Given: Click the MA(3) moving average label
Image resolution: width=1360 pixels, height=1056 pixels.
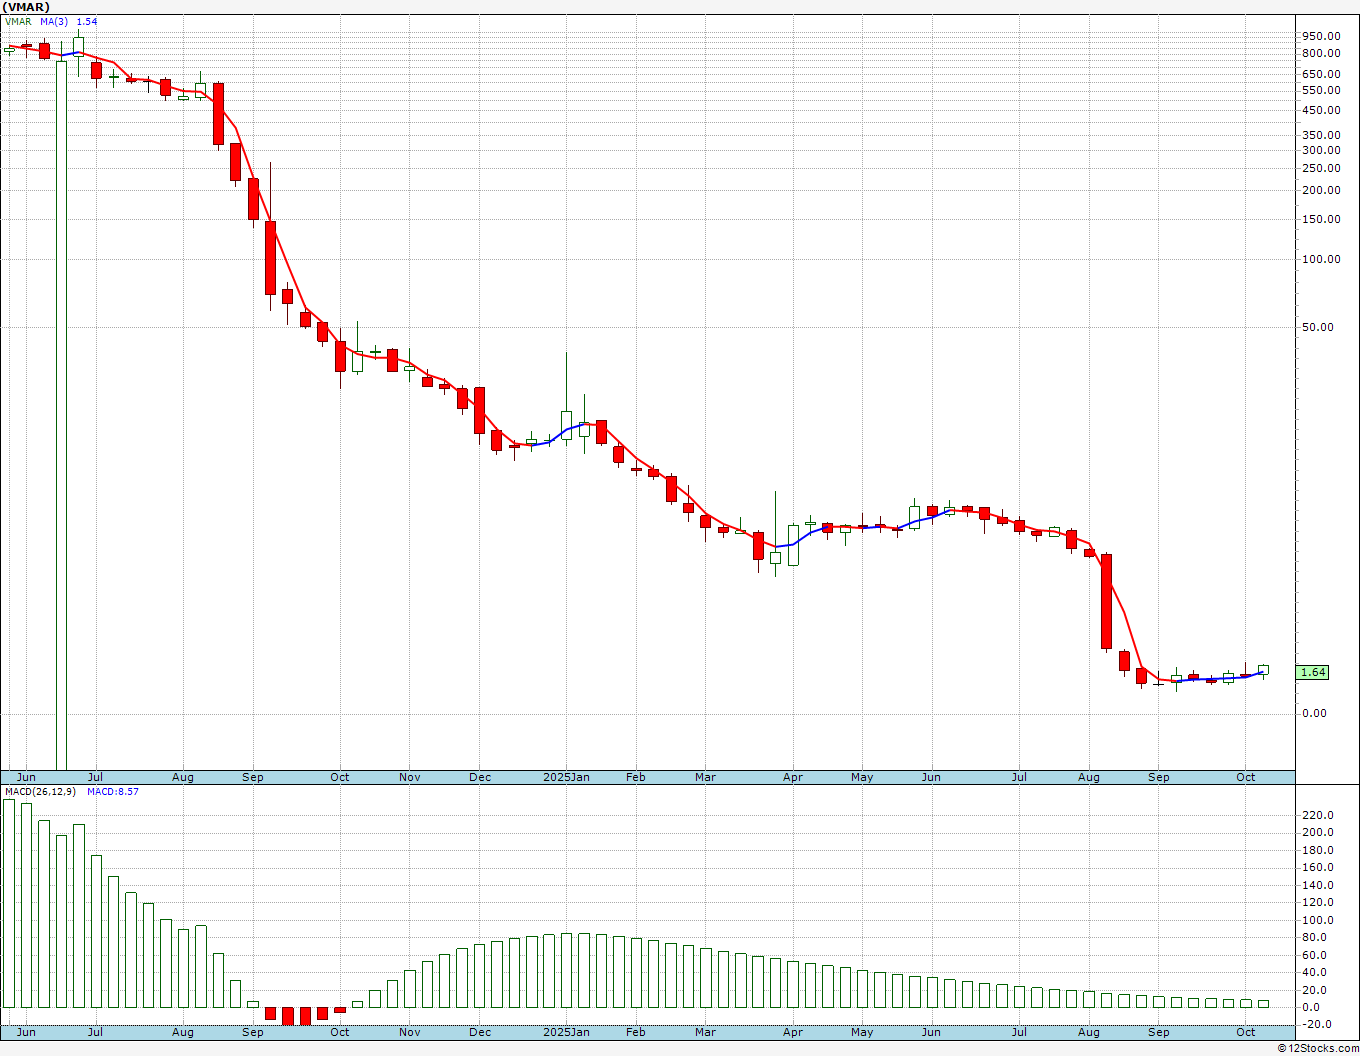Looking at the screenshot, I should 55,21.
